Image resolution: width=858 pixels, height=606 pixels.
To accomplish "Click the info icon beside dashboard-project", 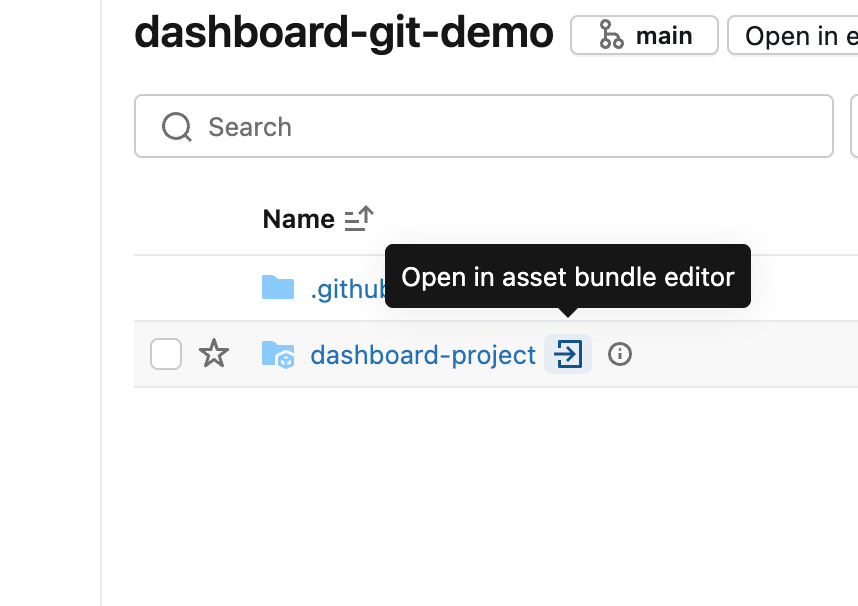I will click(619, 354).
